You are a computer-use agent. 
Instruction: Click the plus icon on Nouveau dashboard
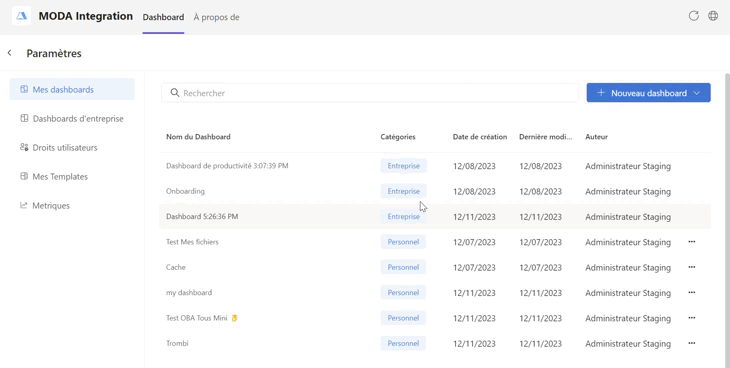[x=601, y=93]
